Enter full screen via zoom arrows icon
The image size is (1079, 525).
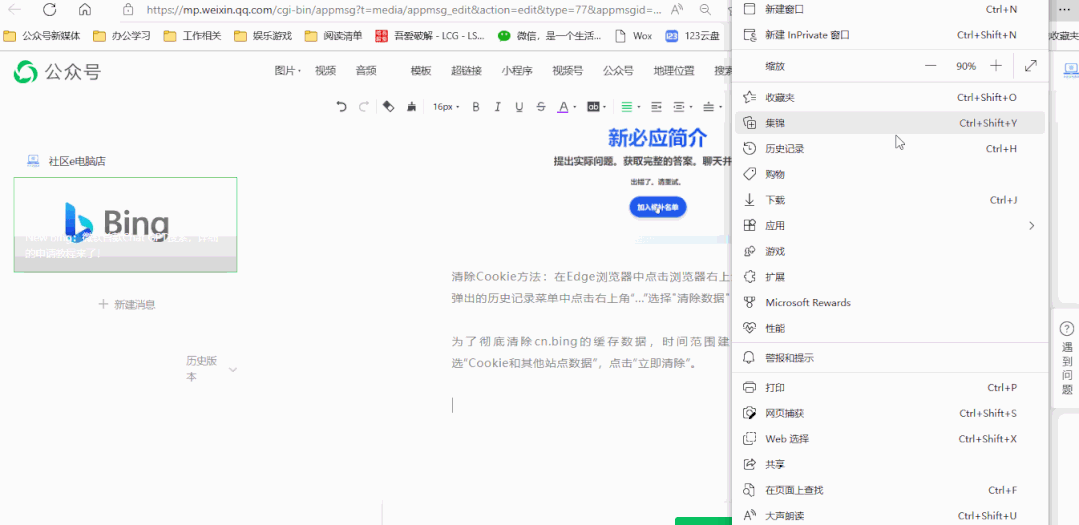(1031, 66)
